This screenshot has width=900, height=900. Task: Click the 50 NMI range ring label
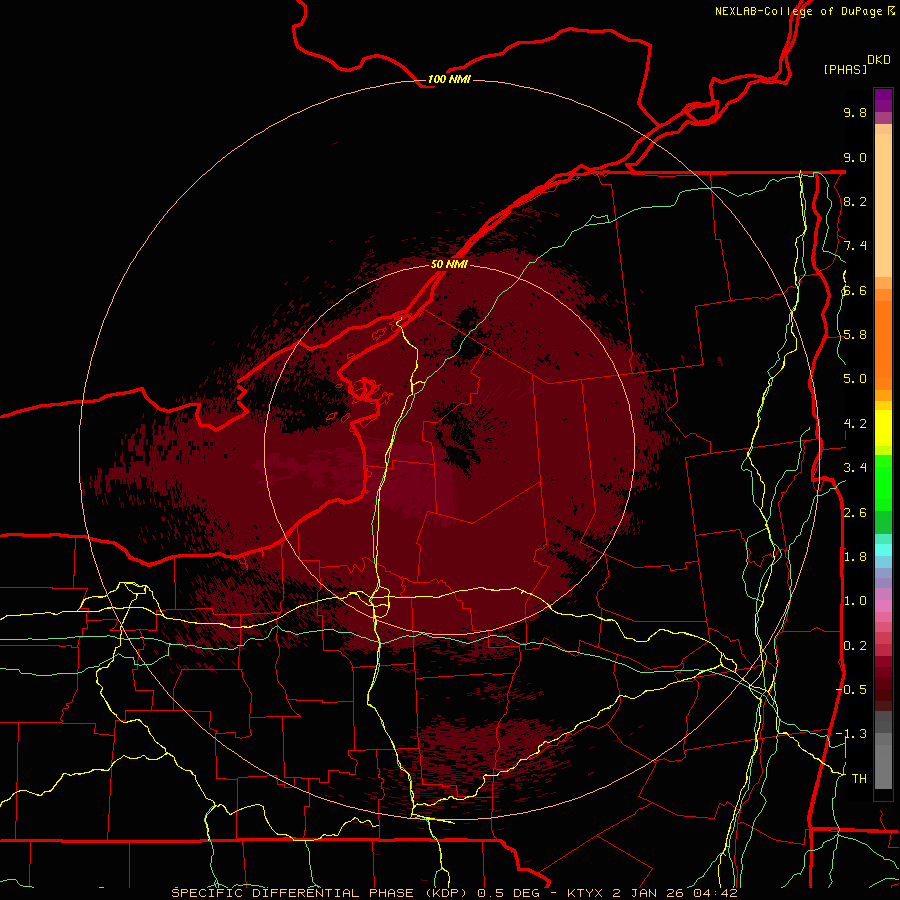pyautogui.click(x=449, y=264)
